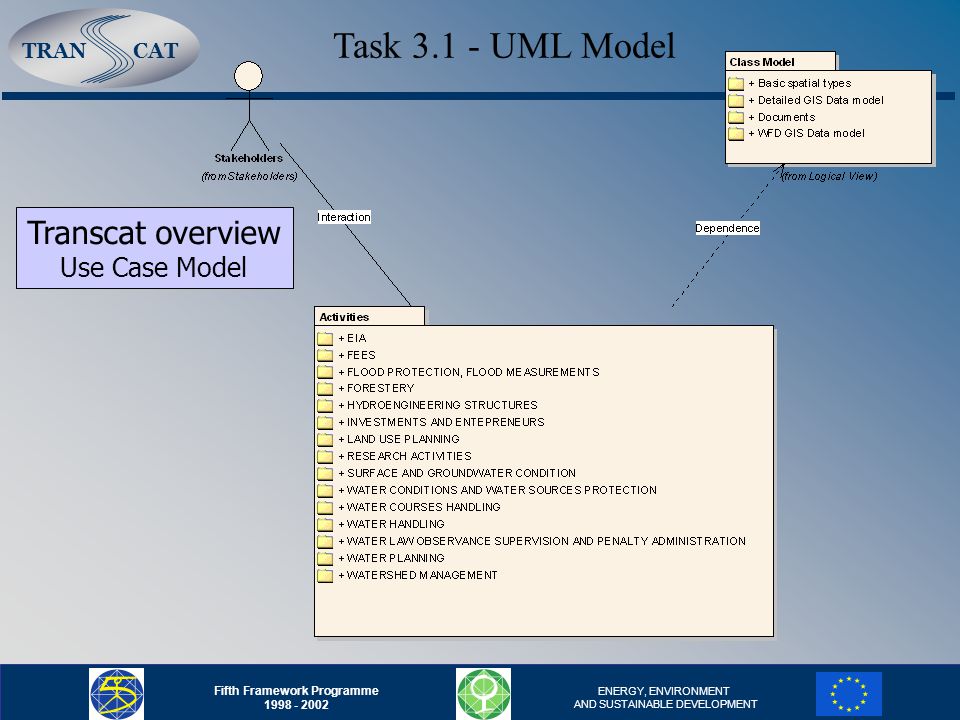Click the LAND USE PLANNING folder icon

(325, 440)
